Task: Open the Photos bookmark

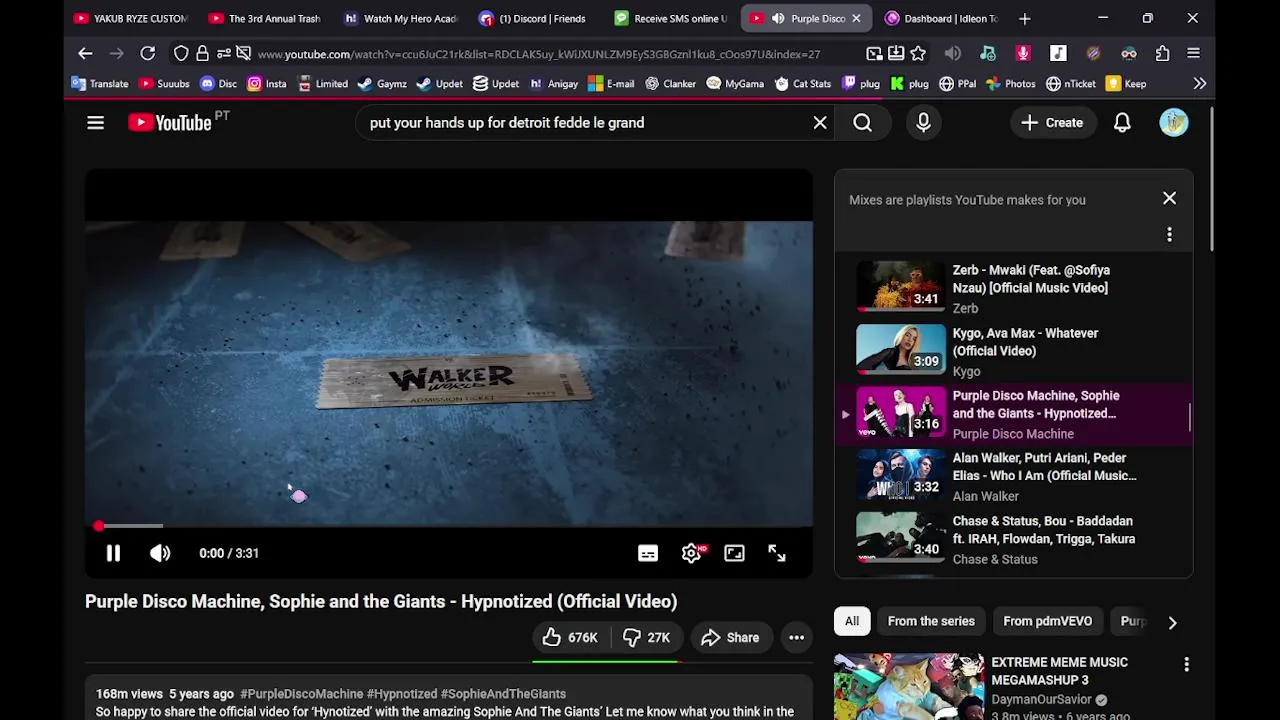Action: (1010, 84)
